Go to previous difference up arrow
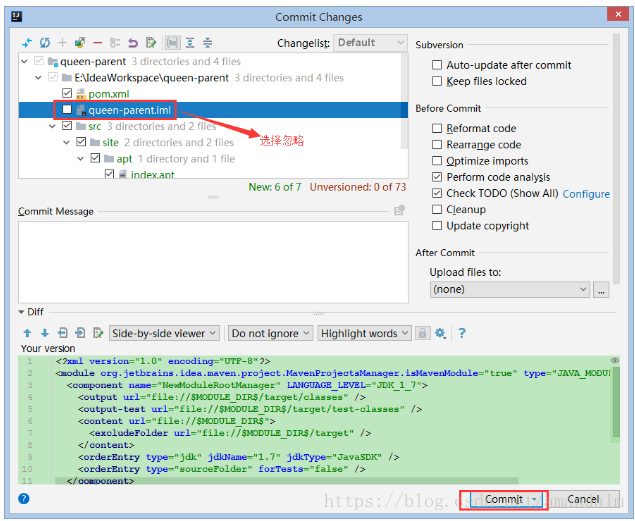635x521 pixels. (x=27, y=333)
